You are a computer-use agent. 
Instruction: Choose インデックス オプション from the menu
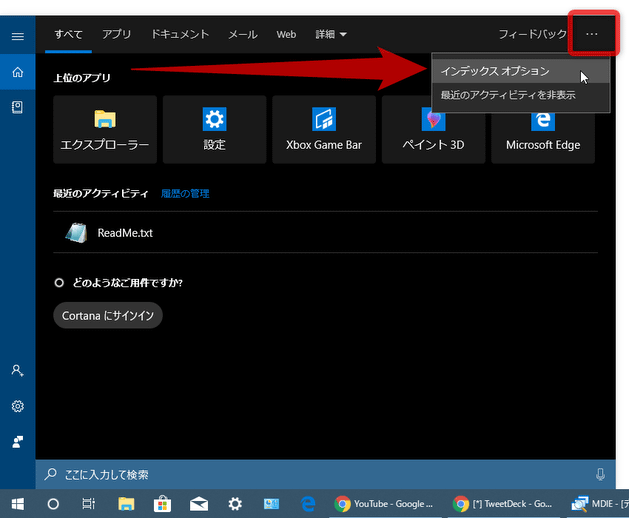(521, 71)
